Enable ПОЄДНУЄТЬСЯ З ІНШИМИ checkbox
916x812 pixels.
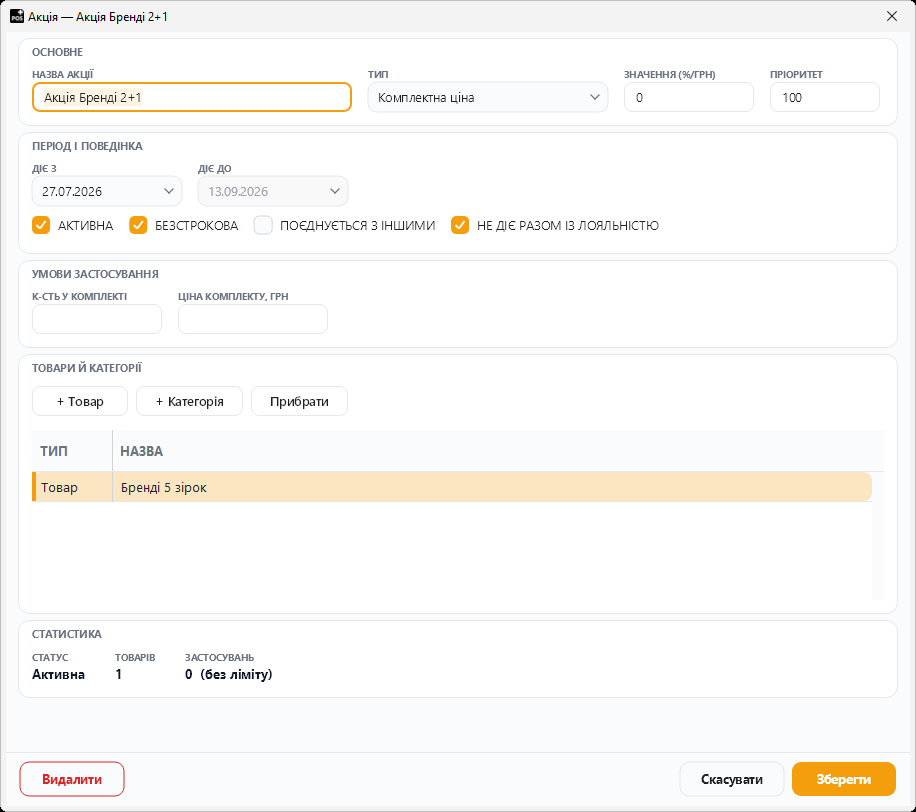pyautogui.click(x=263, y=225)
